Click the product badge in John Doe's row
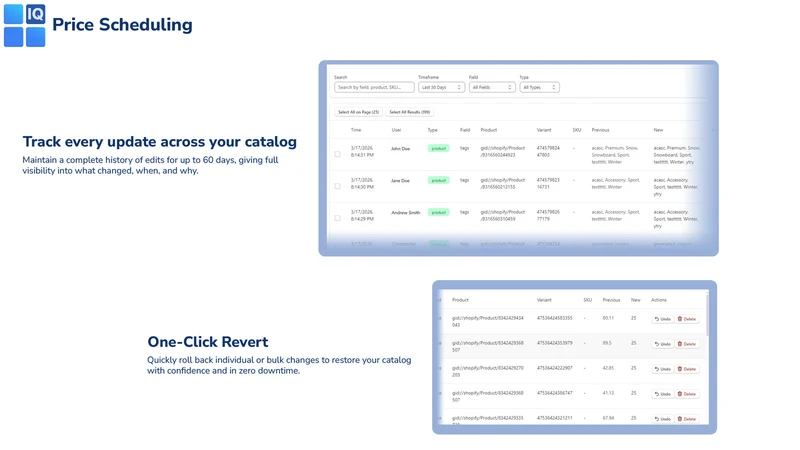Image resolution: width=800 pixels, height=450 pixels. (438, 148)
